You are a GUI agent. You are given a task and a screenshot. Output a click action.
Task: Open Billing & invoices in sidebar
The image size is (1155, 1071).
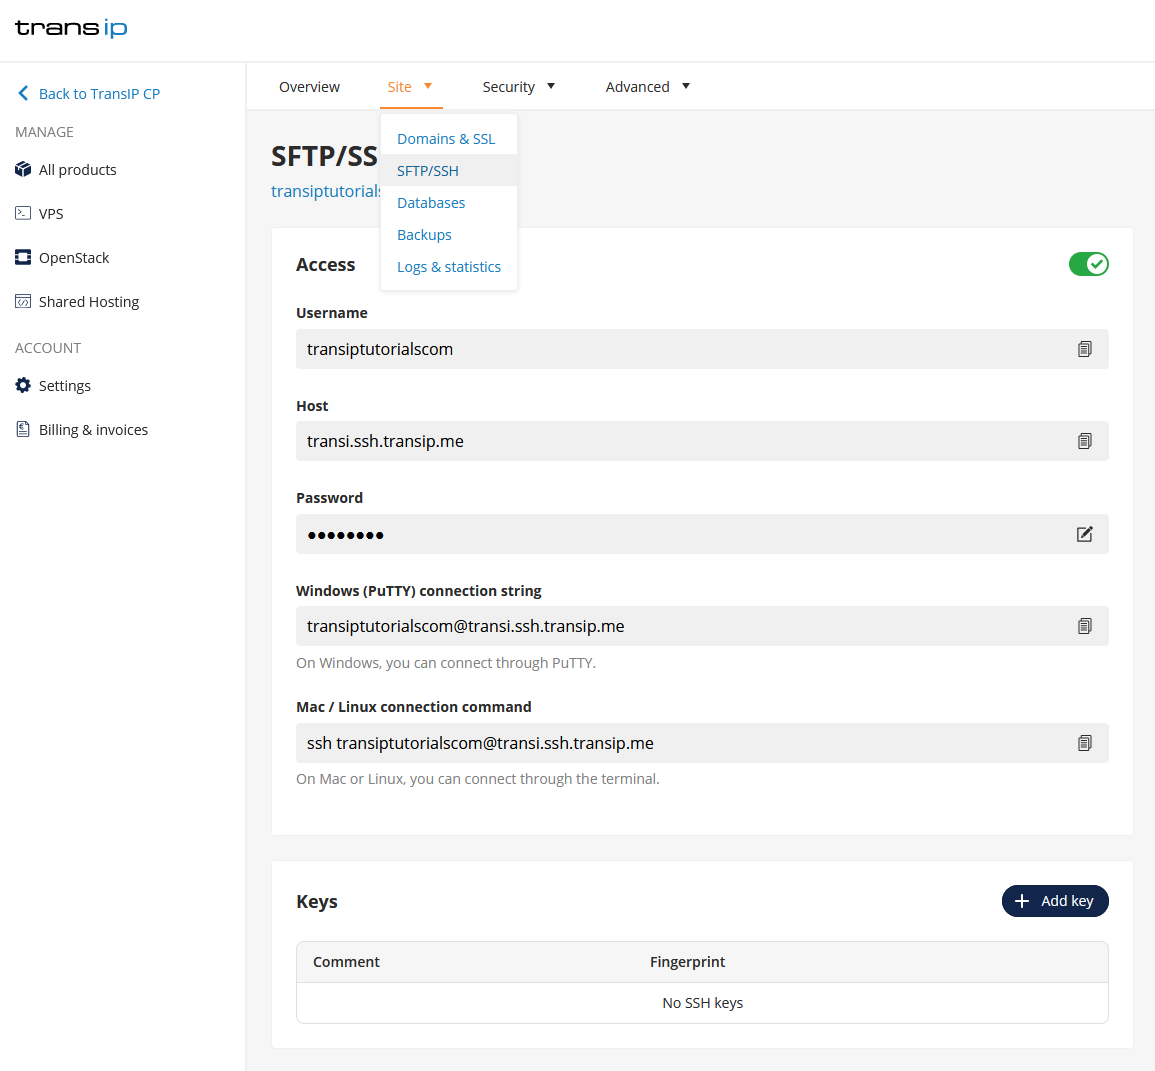[x=93, y=429]
